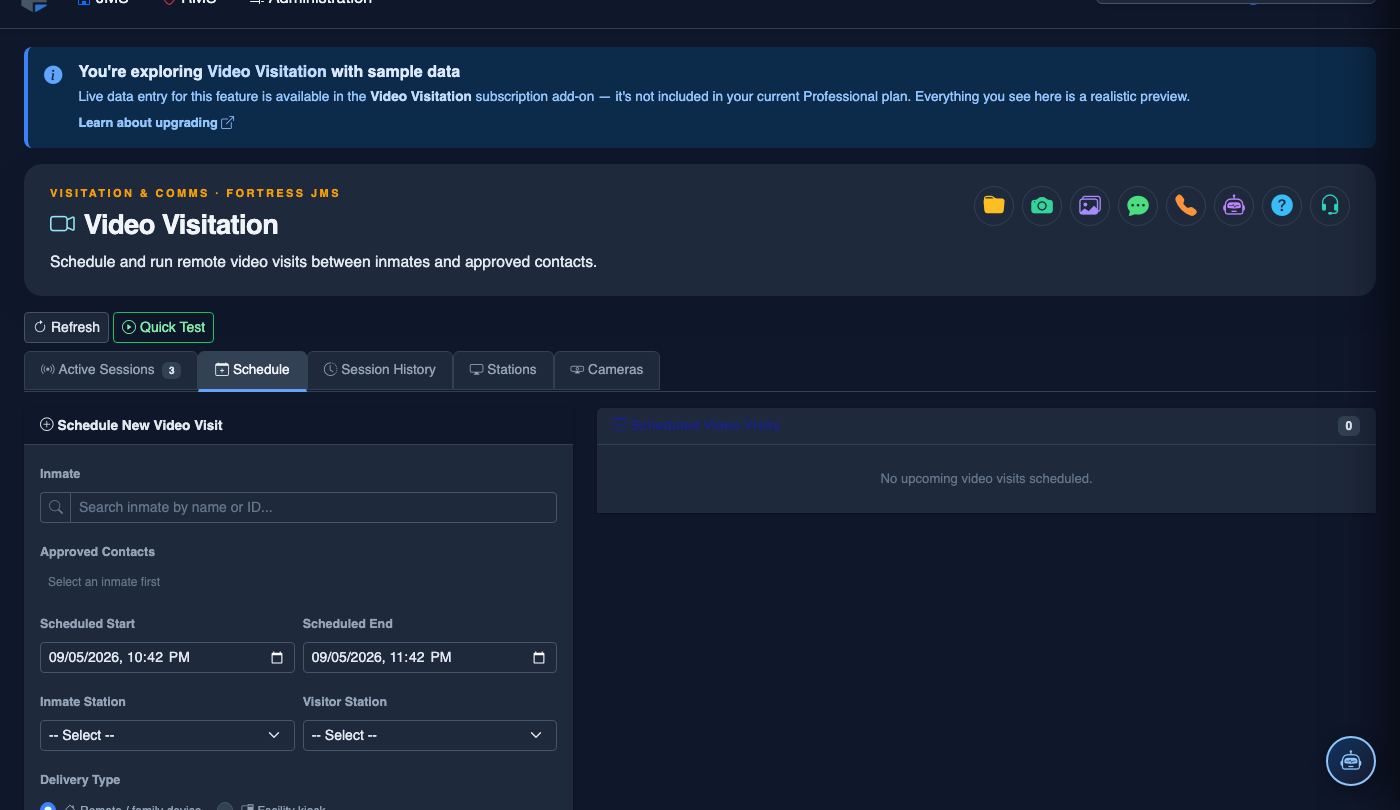
Task: Click the Scheduled Start date-time field
Action: click(167, 657)
